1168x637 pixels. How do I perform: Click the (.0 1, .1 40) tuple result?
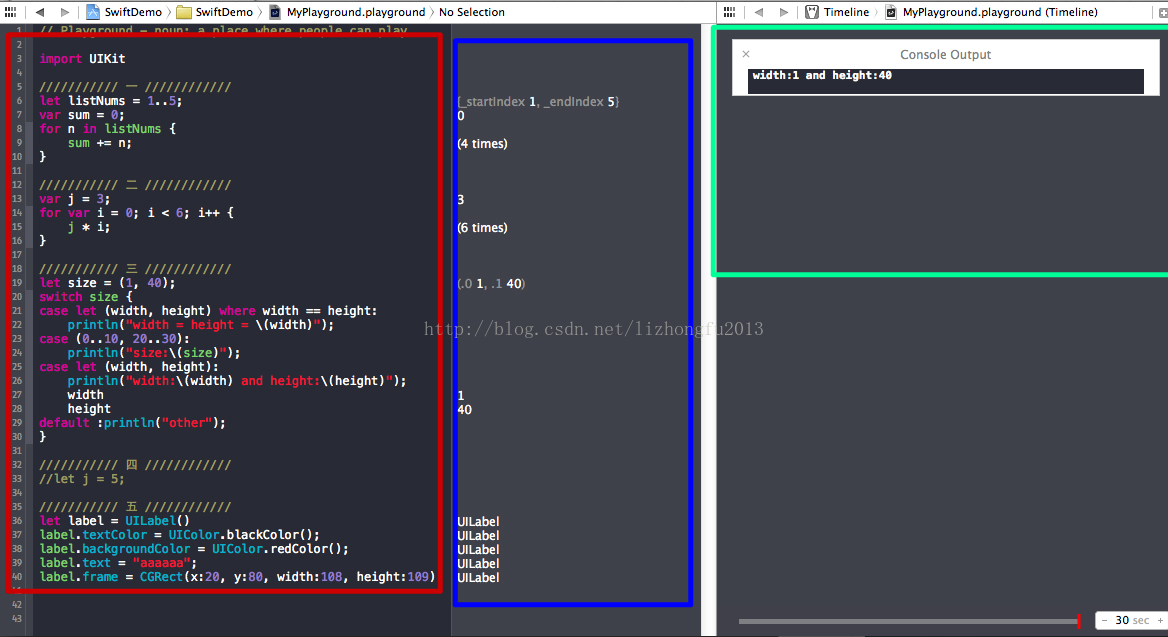tap(491, 284)
